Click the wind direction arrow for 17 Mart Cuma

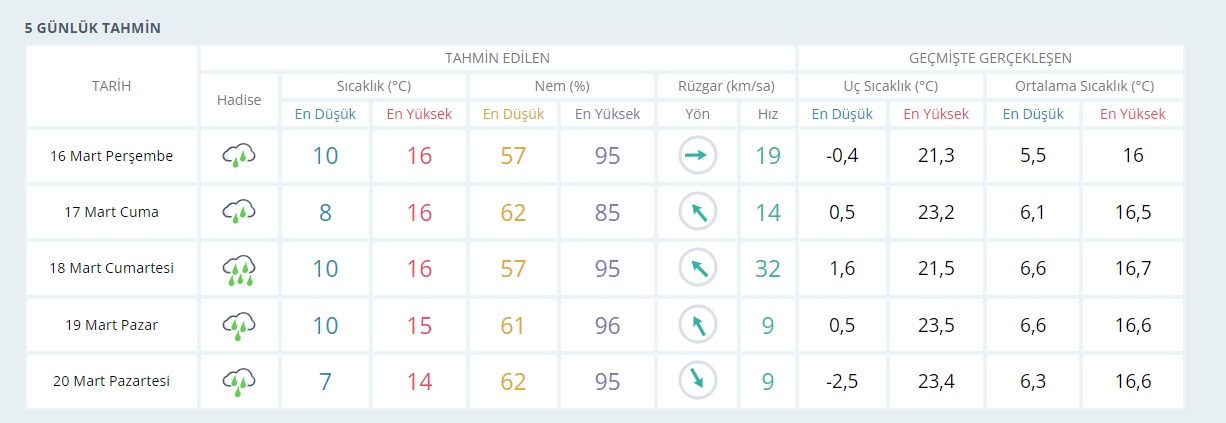click(x=697, y=212)
